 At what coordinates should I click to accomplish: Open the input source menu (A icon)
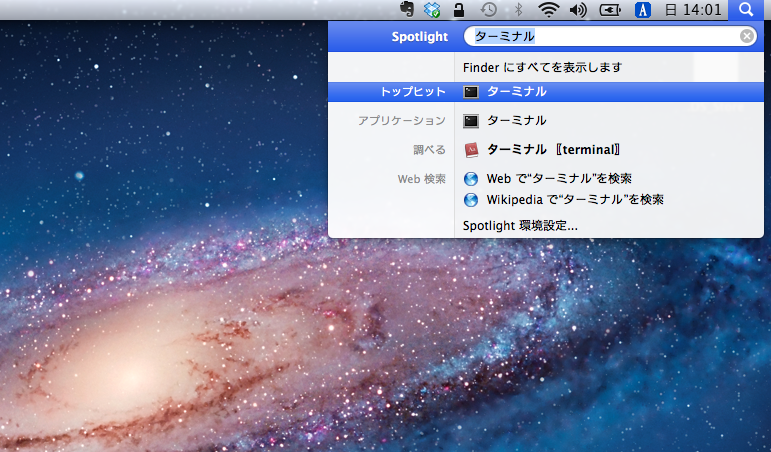[642, 10]
